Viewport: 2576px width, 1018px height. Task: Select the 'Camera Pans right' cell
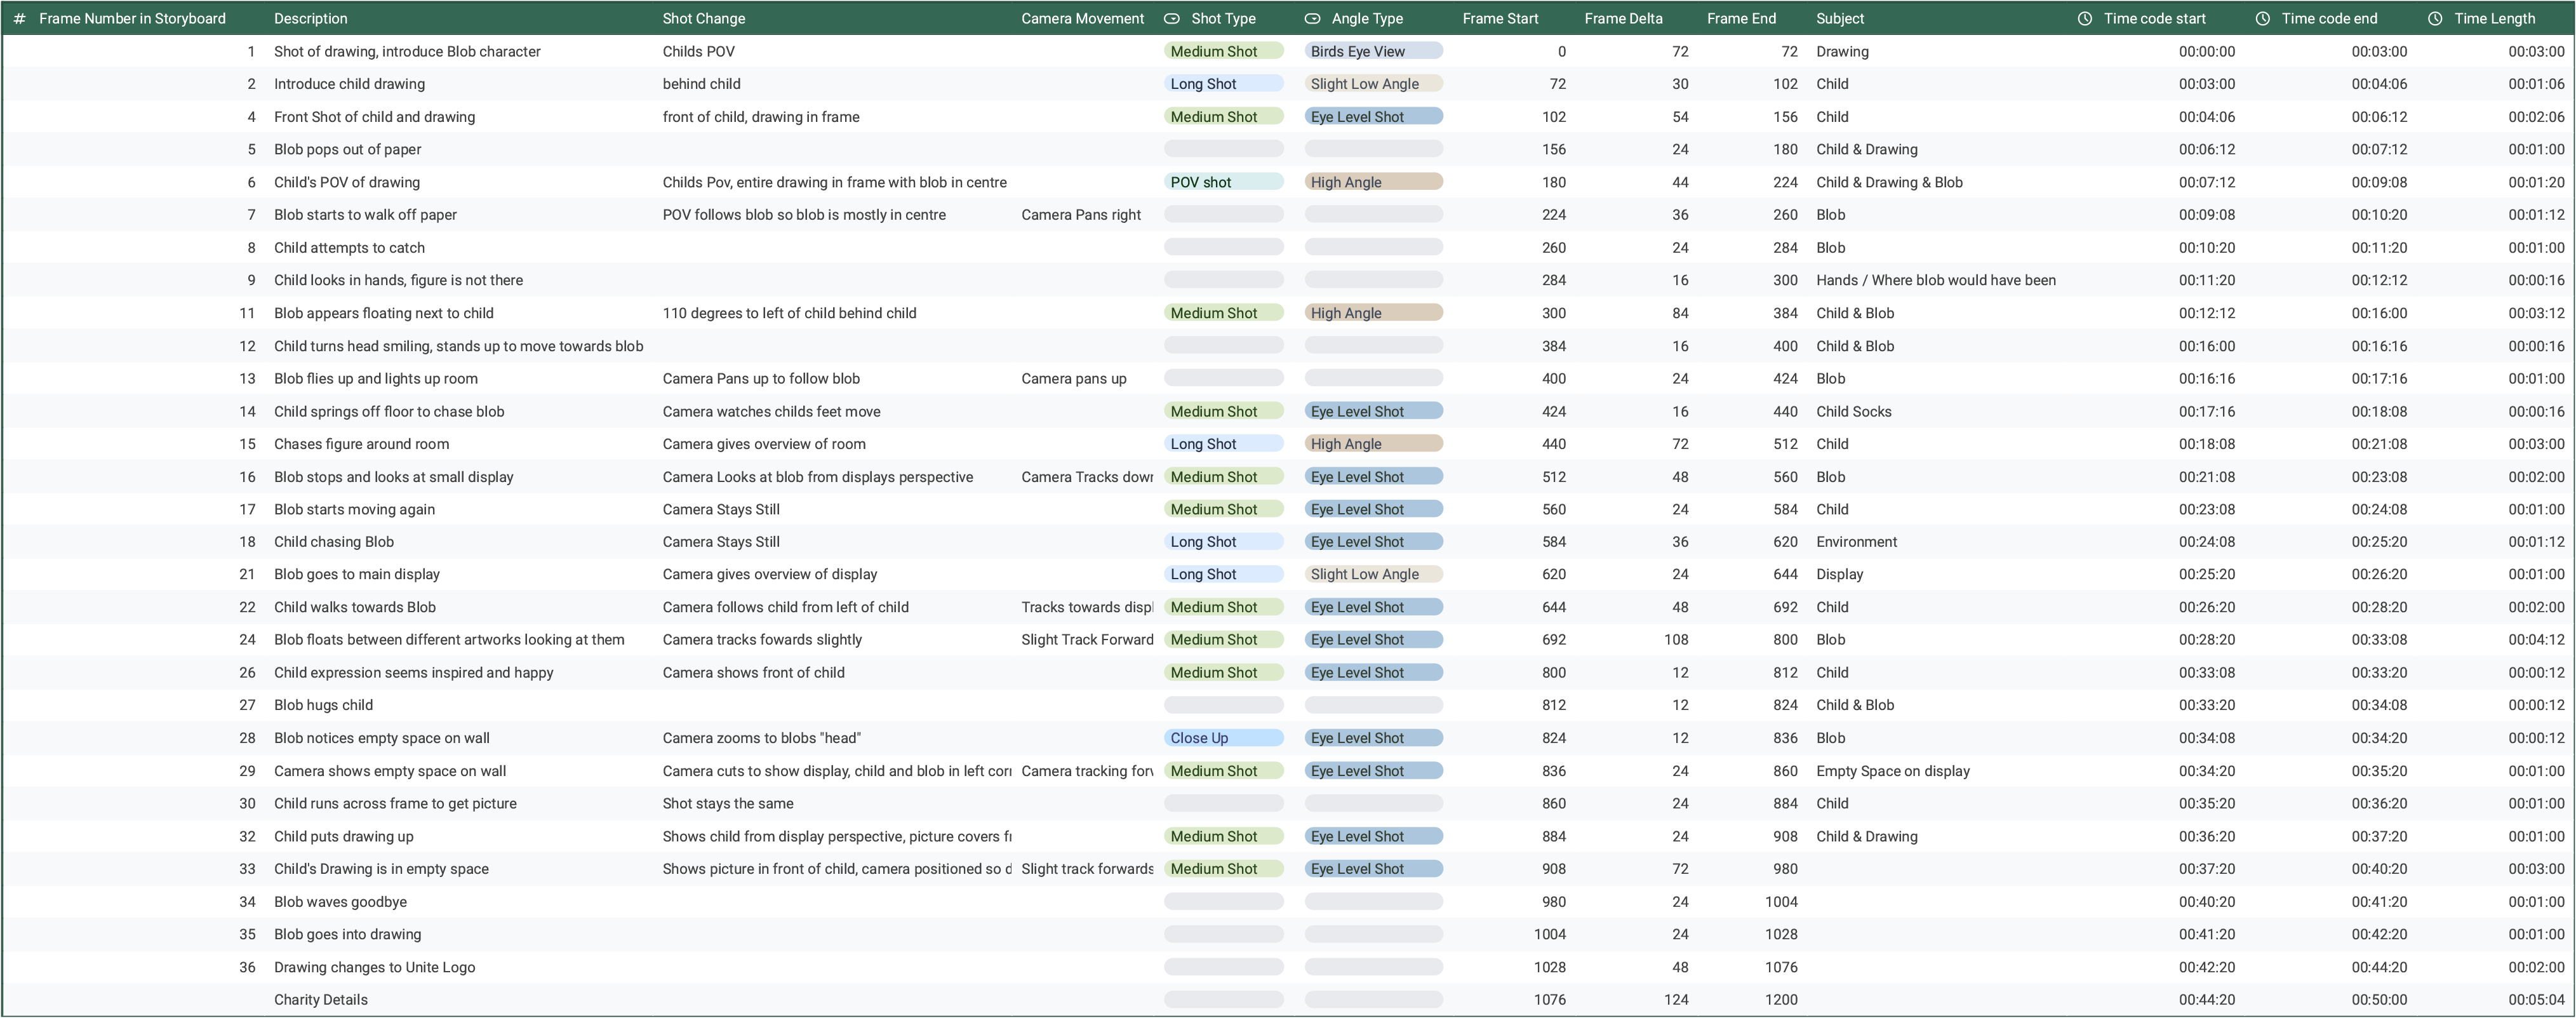pyautogui.click(x=1081, y=215)
